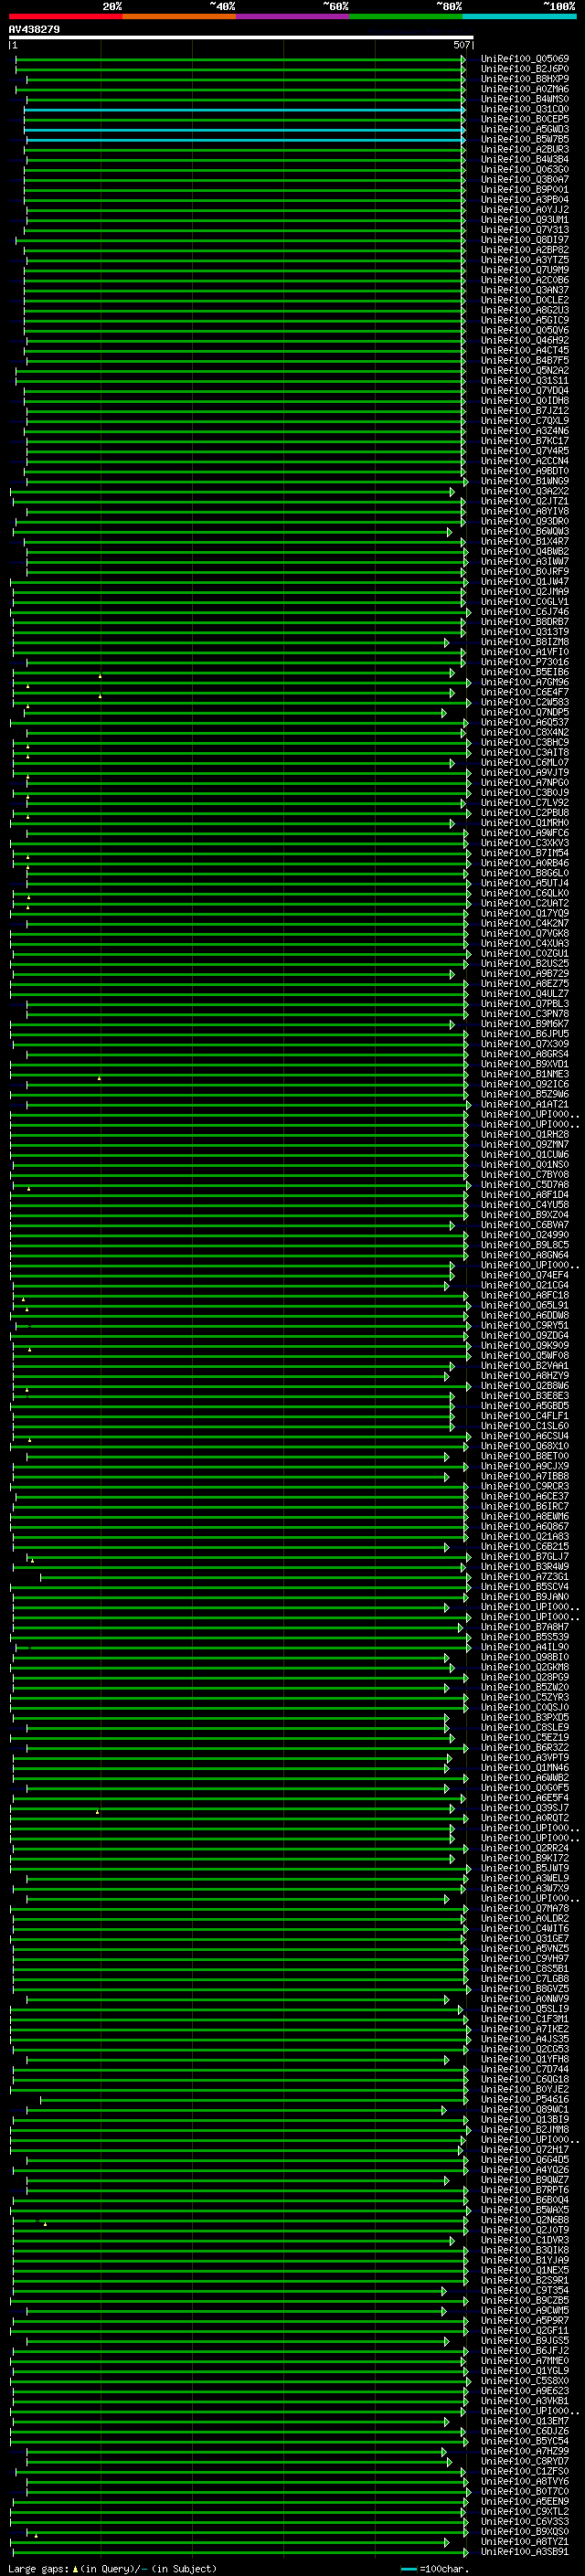Click the UniRef100_C4FLF1 label
585x2576 pixels.
[524, 1416]
